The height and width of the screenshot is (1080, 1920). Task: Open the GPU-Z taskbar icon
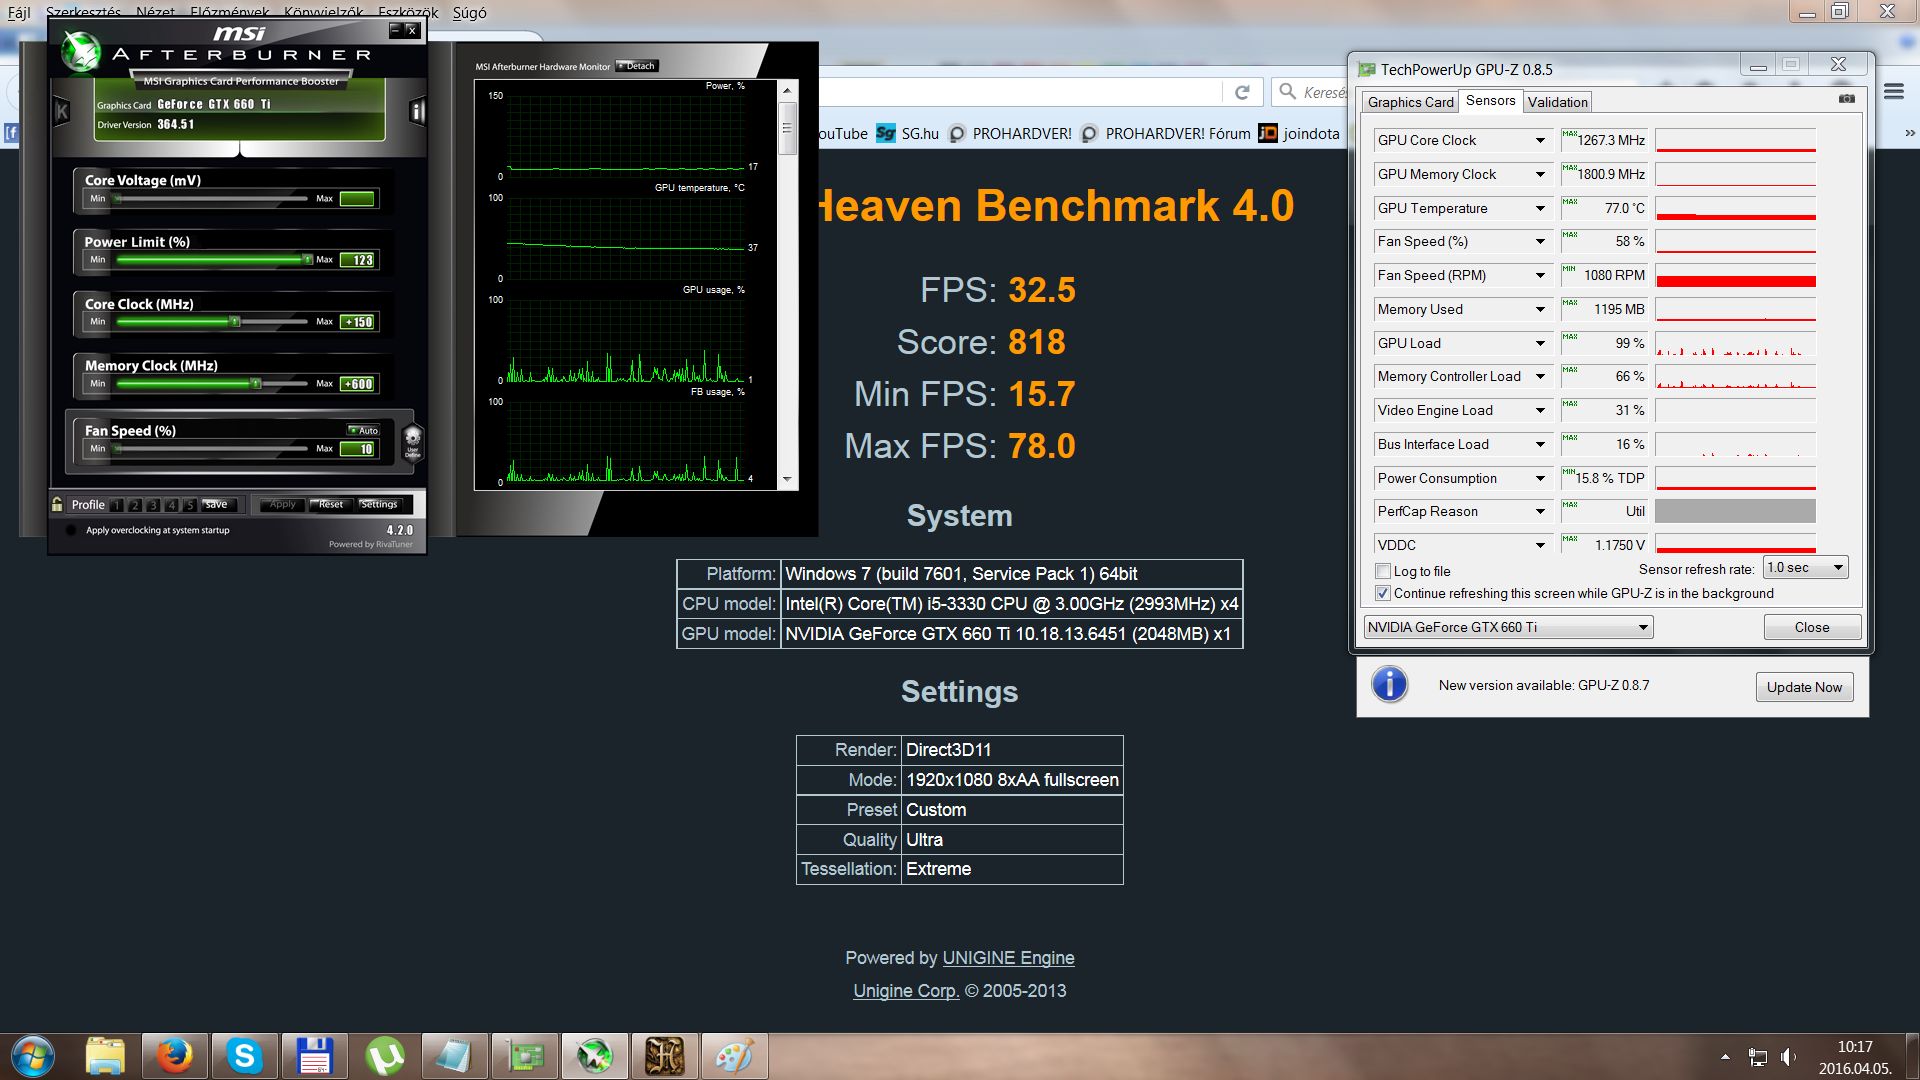(x=525, y=1056)
